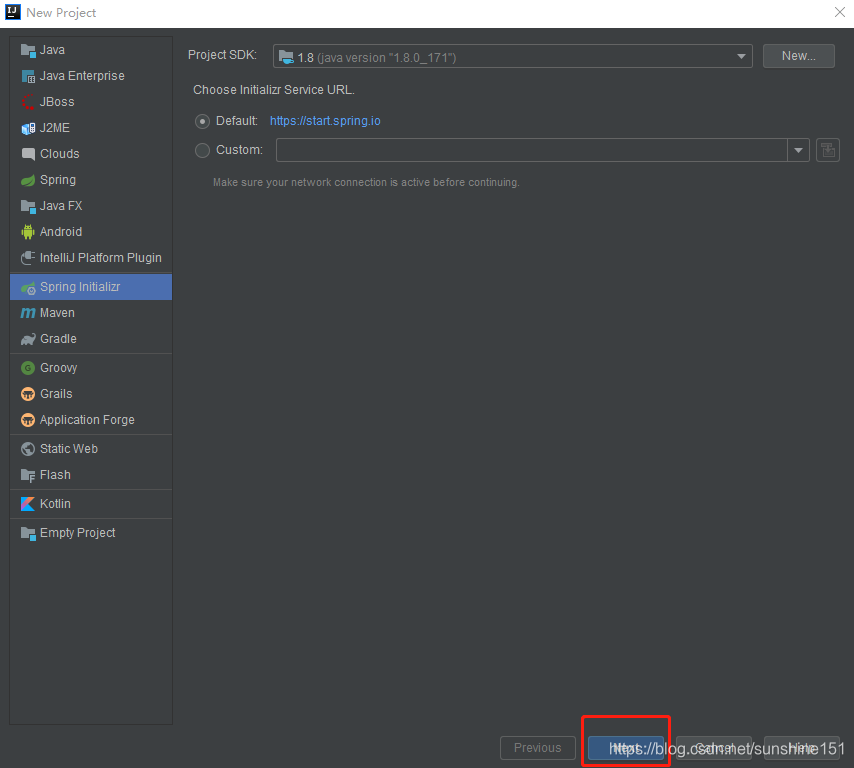Click the IntelliJ Platform Plugin icon
Viewport: 854px width, 768px height.
(x=28, y=258)
